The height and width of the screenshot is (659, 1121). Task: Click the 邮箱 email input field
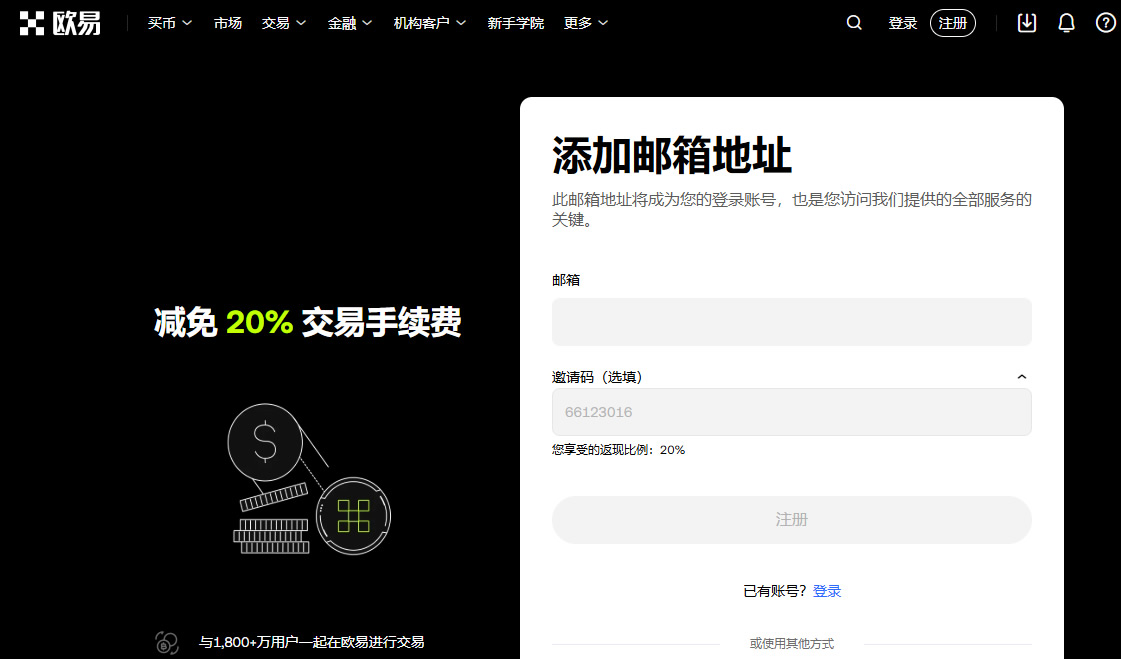click(791, 321)
